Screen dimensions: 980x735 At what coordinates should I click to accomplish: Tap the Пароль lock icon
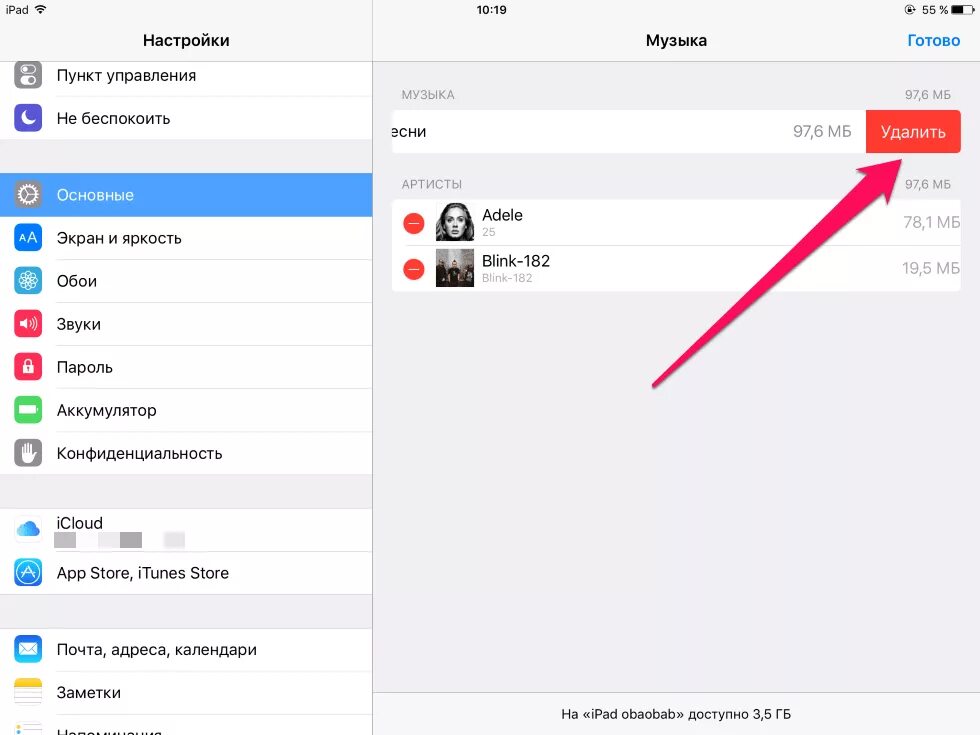point(28,367)
